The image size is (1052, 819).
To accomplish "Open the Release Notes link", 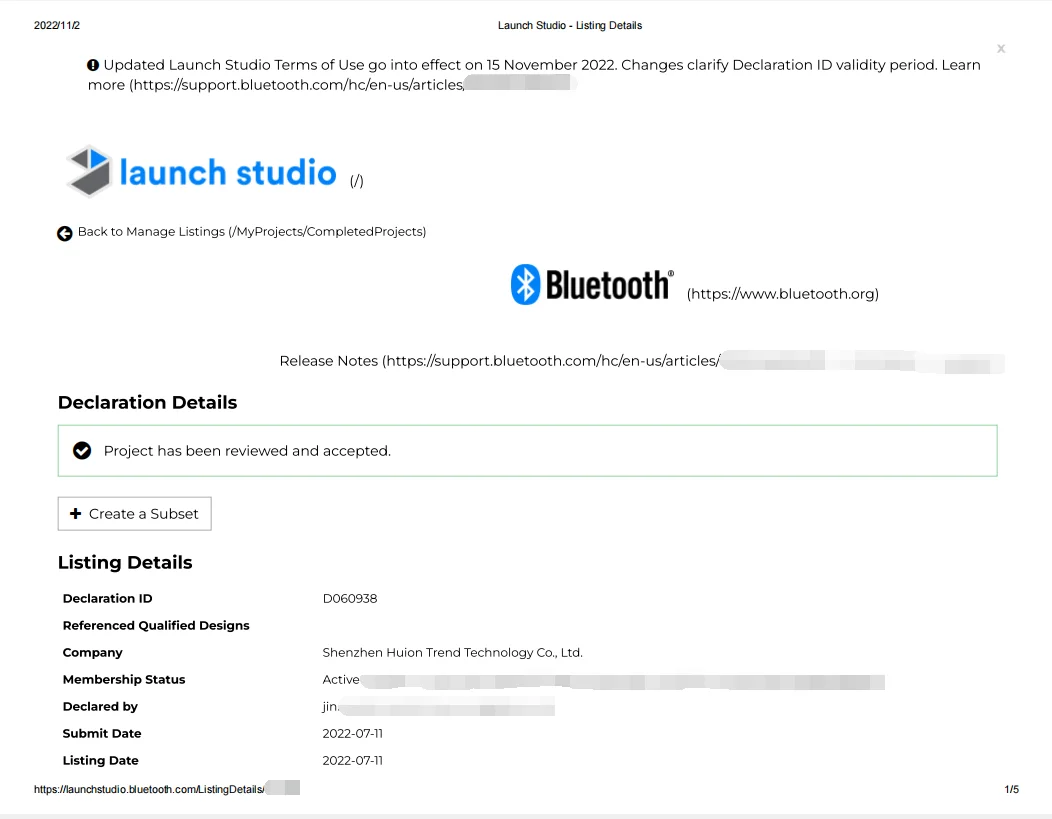I will (x=500, y=361).
